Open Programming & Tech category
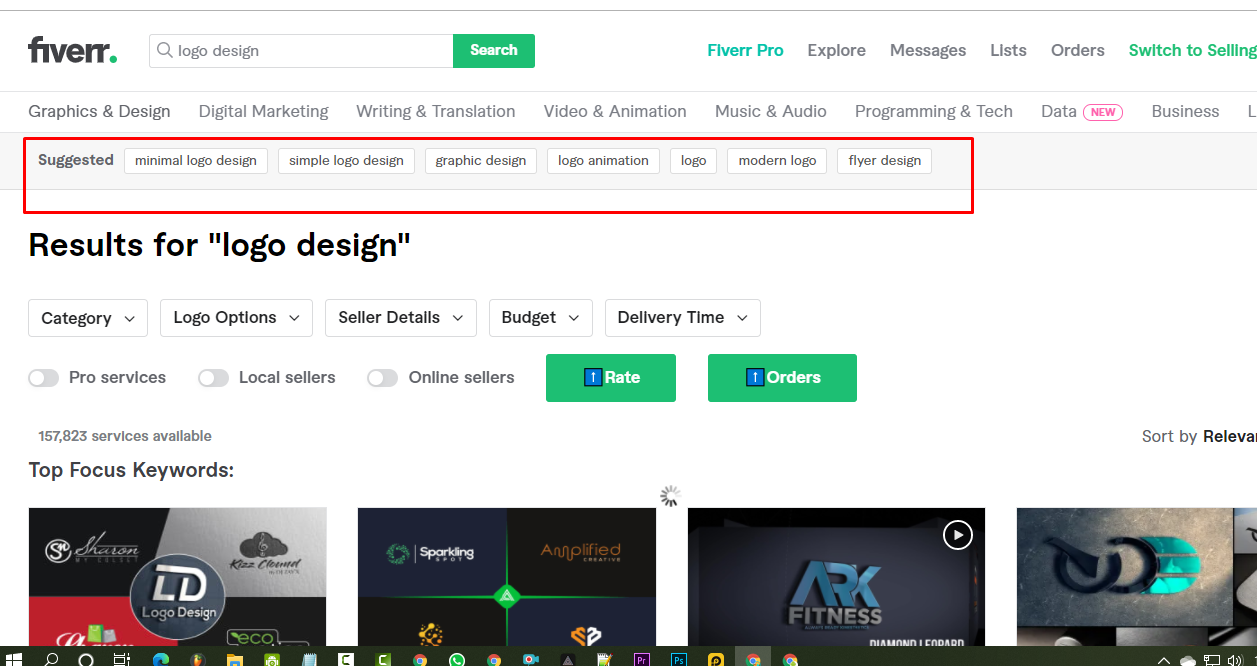Screen dimensions: 1257x666 (934, 112)
